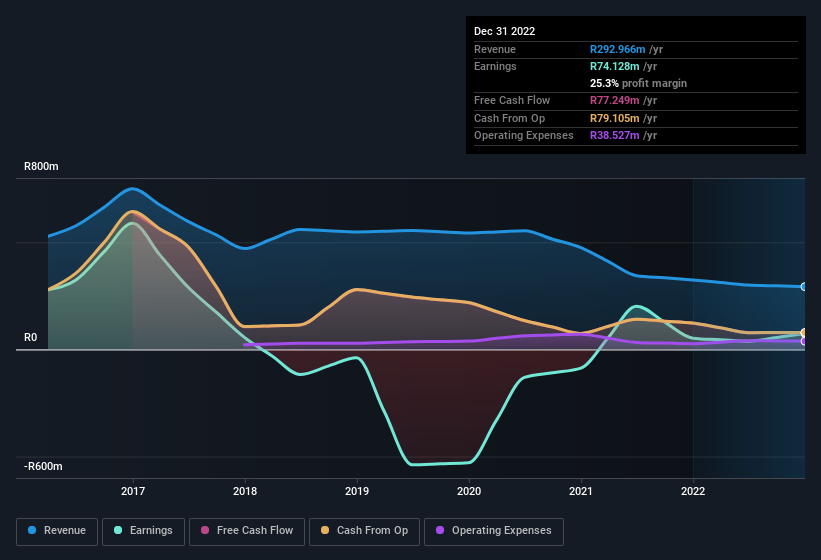Click the 2021 x-axis label
This screenshot has height=560, width=821.
click(581, 491)
